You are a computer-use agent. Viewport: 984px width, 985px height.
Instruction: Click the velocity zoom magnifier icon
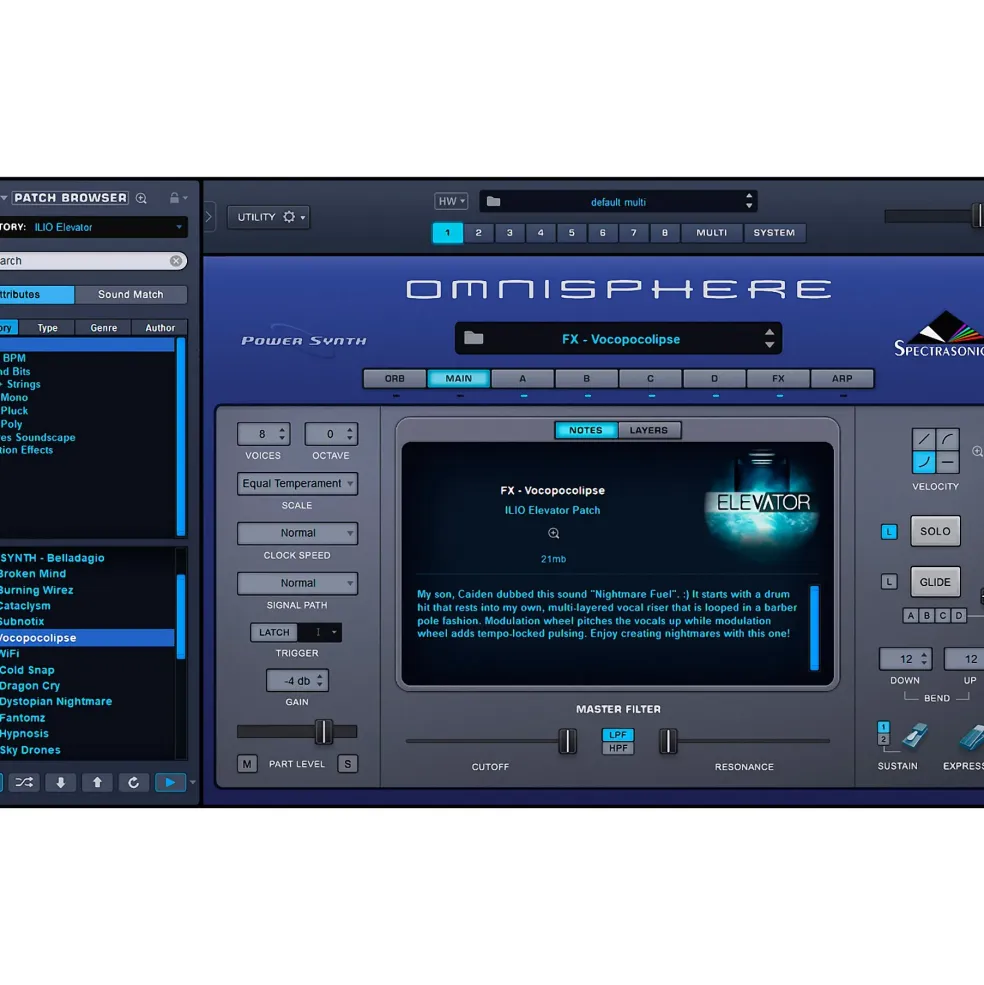coord(978,451)
